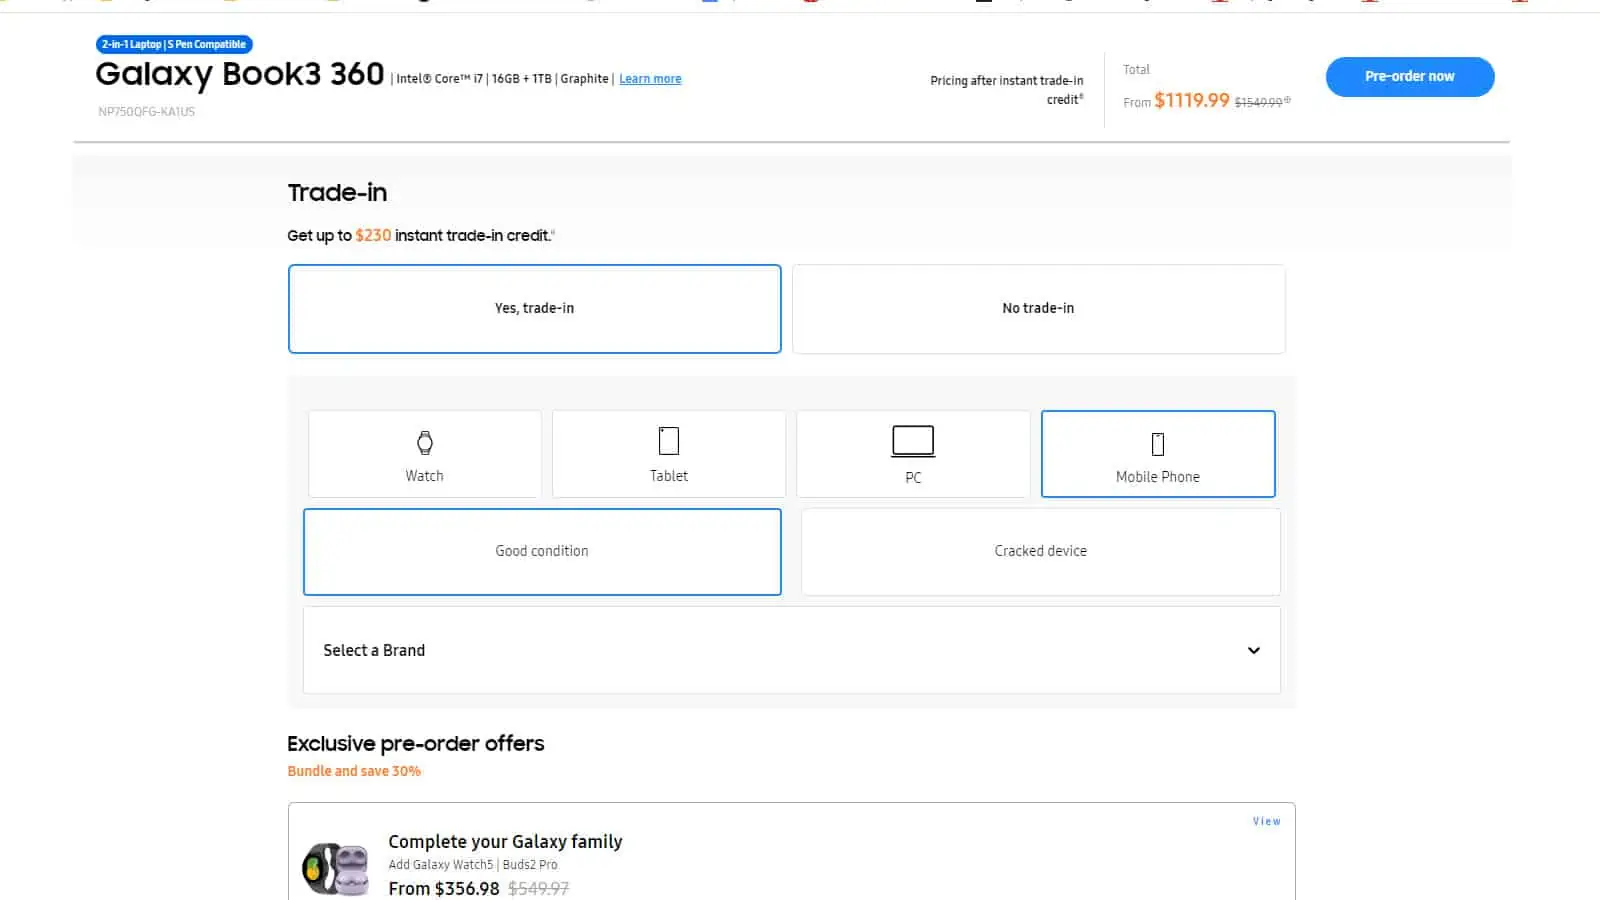The width and height of the screenshot is (1600, 900).
Task: Select the Watch device icon
Action: click(424, 443)
